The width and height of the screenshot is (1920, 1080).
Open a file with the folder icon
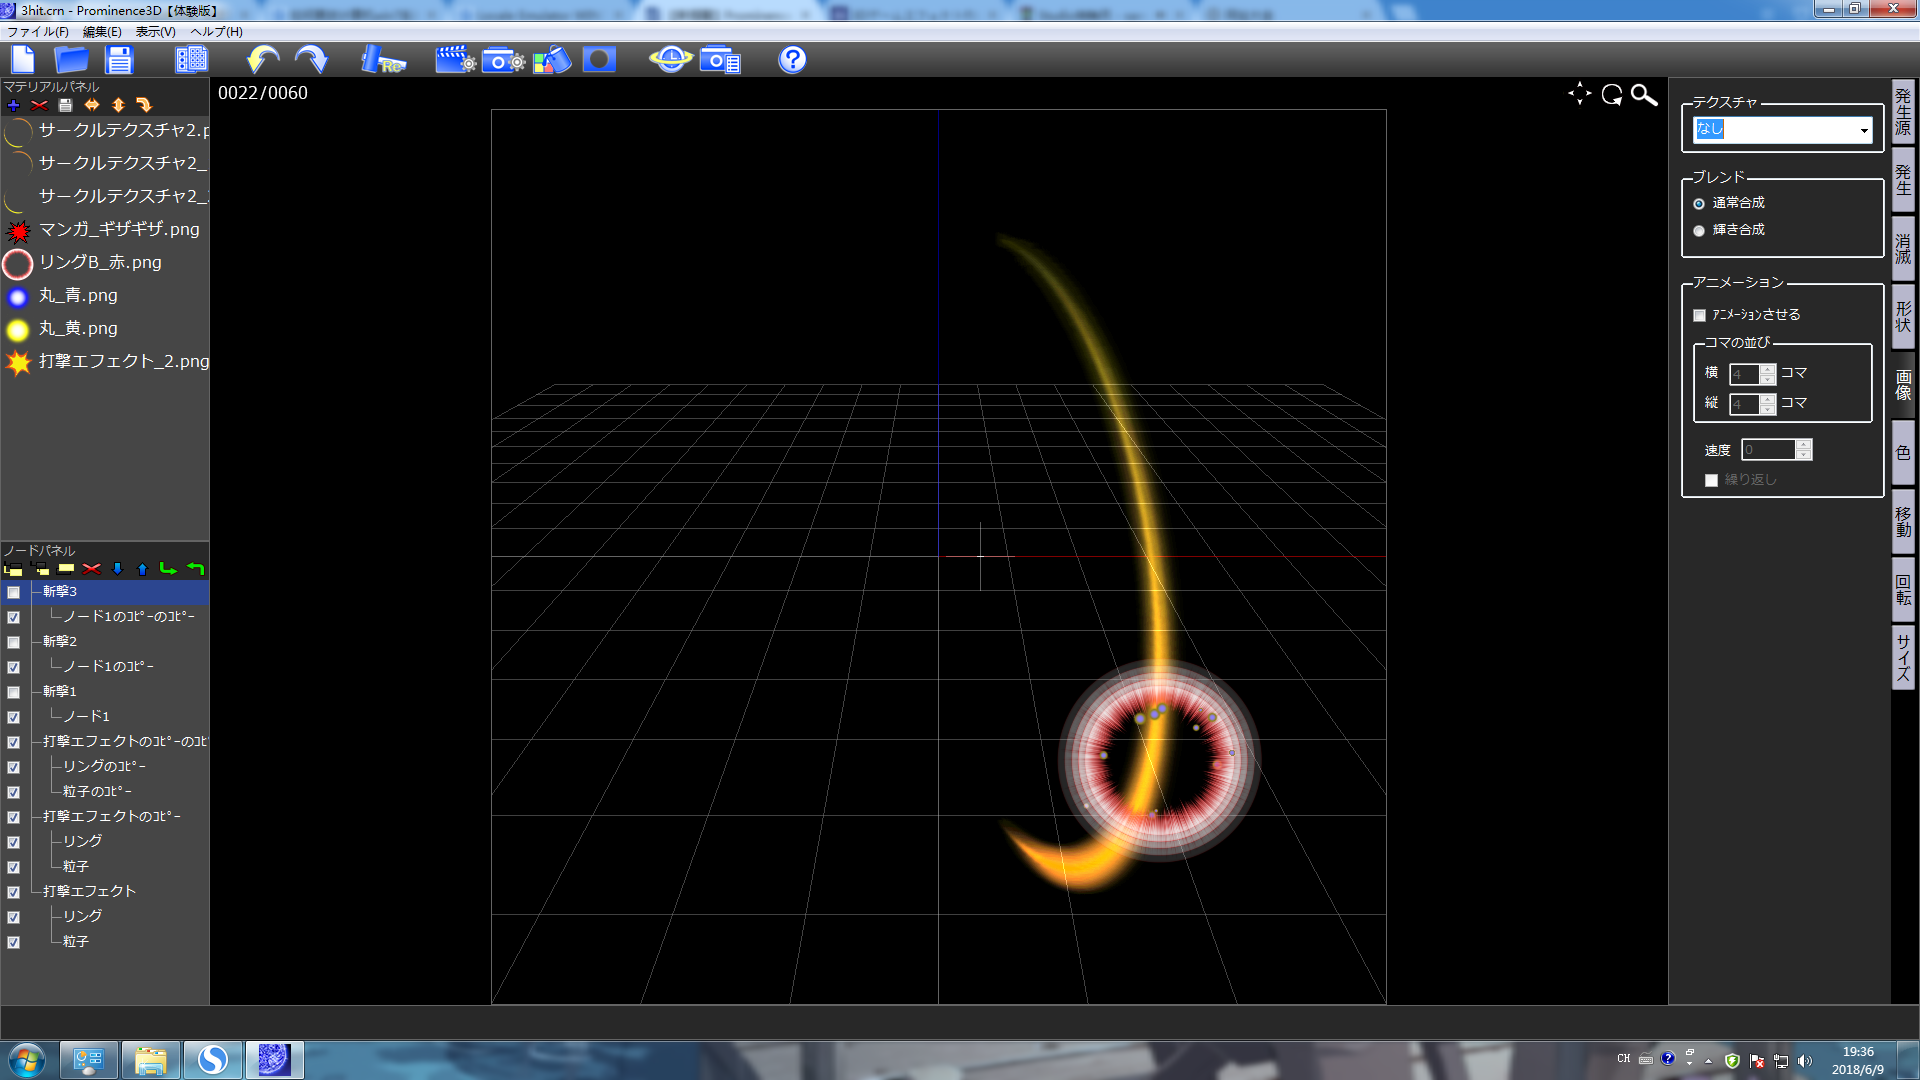[71, 60]
